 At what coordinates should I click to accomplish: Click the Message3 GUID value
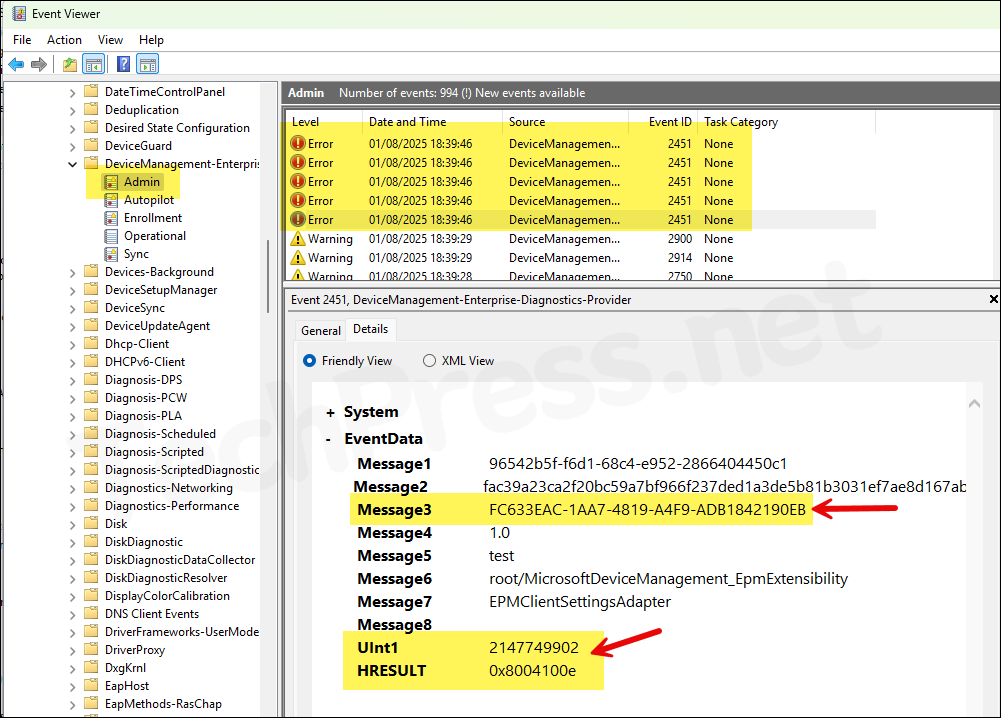point(647,510)
